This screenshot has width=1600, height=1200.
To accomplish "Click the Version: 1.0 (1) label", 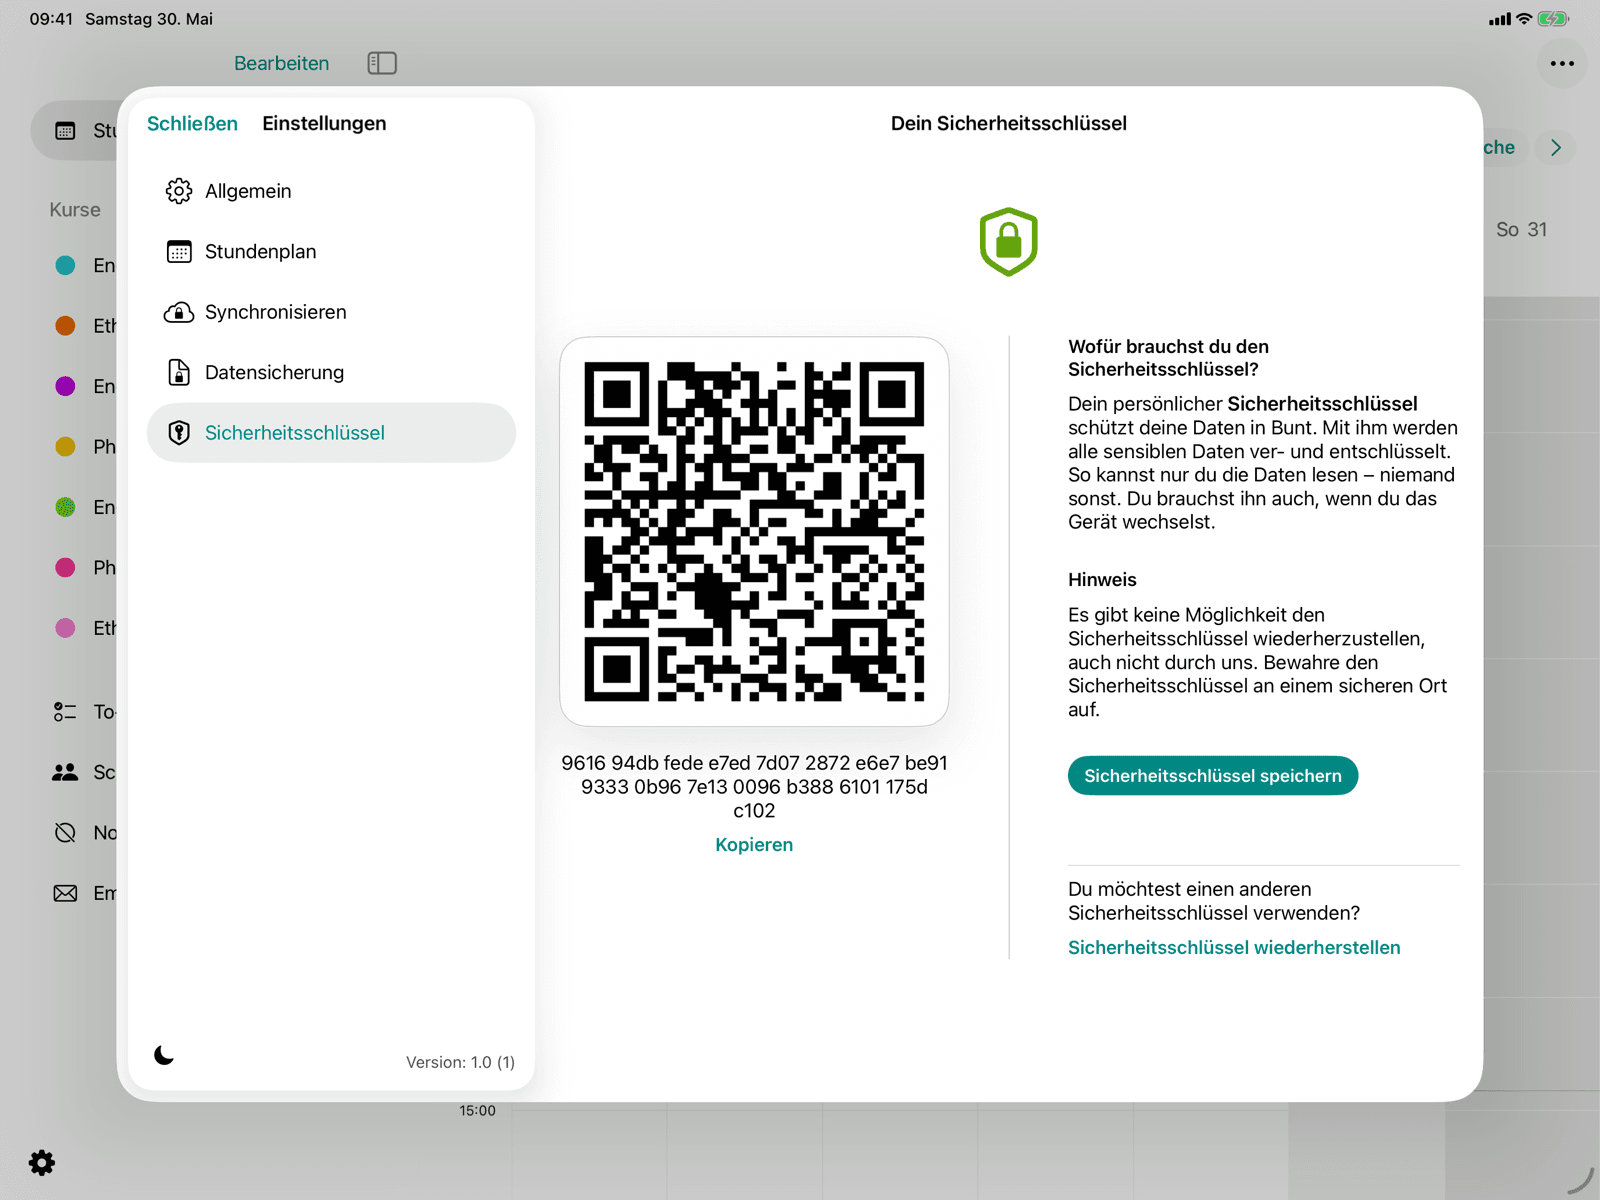I will tap(460, 1062).
